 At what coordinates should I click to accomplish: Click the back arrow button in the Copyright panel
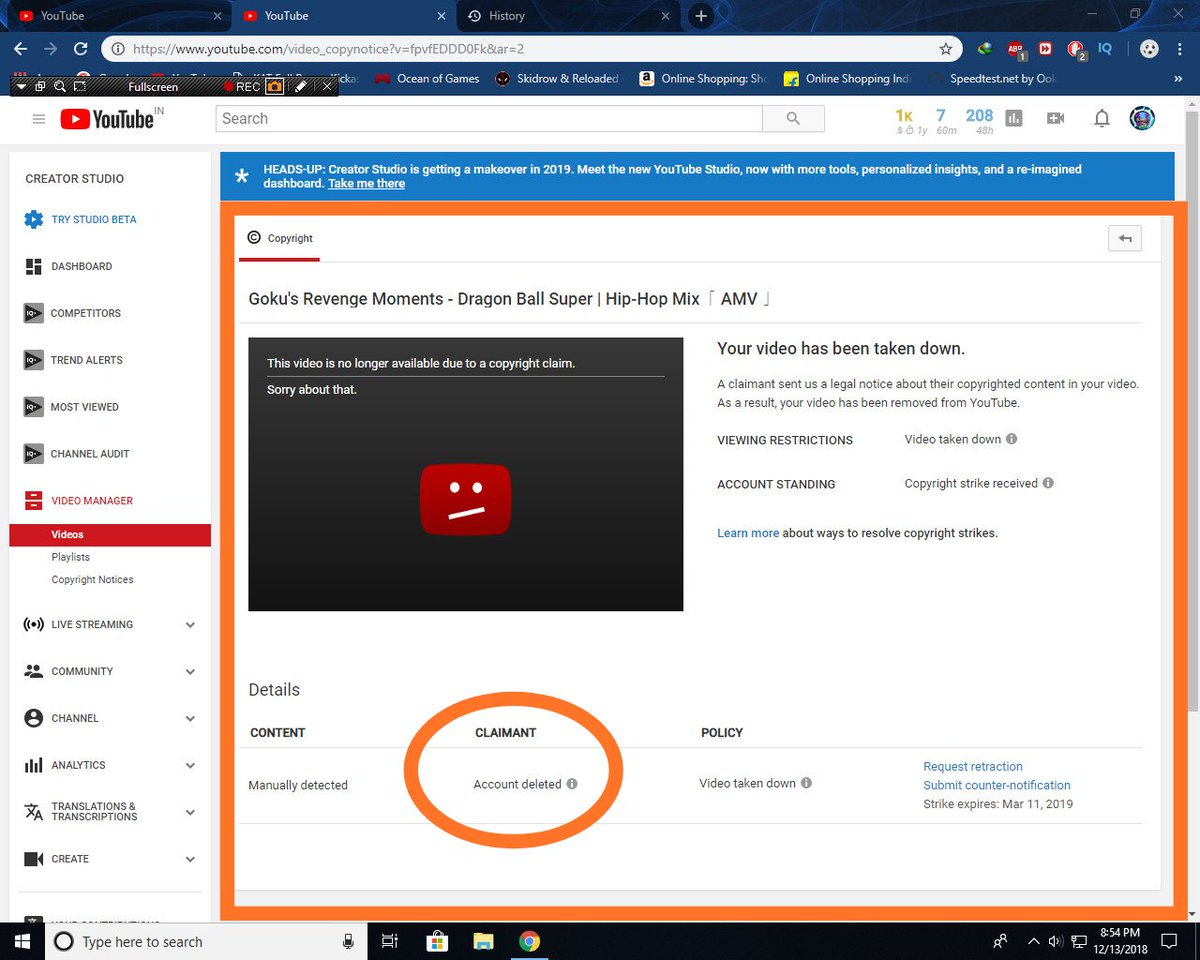pos(1125,238)
